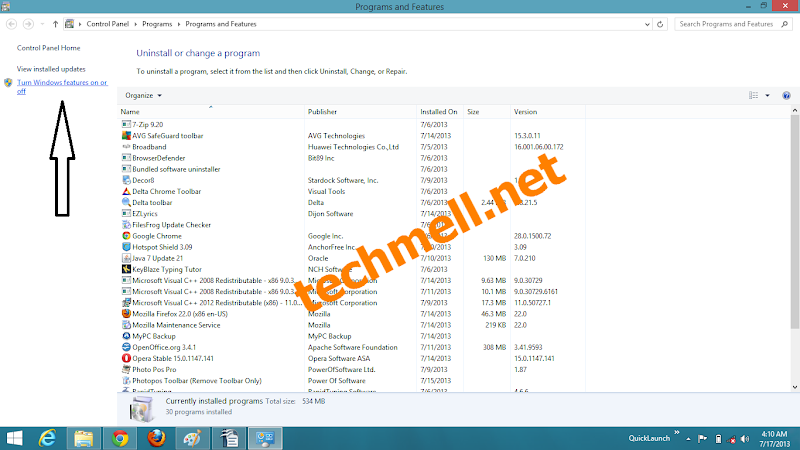Launch Internet Explorer from taskbar
Screen dimensions: 800x450
(47, 438)
